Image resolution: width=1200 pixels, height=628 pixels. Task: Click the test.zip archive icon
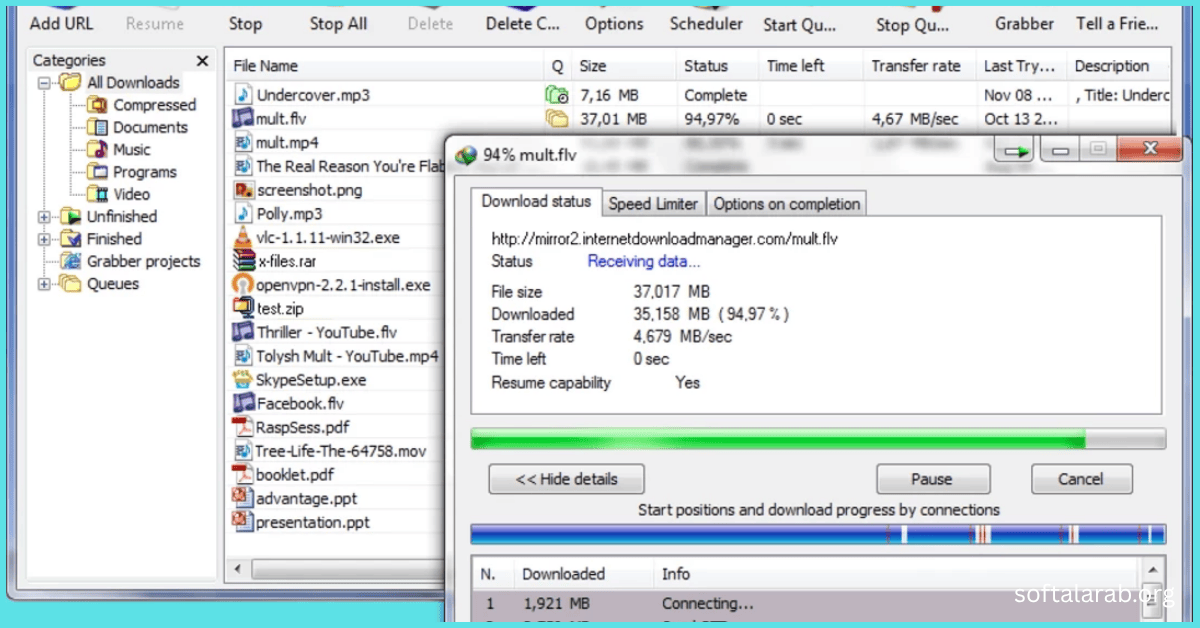(x=243, y=308)
